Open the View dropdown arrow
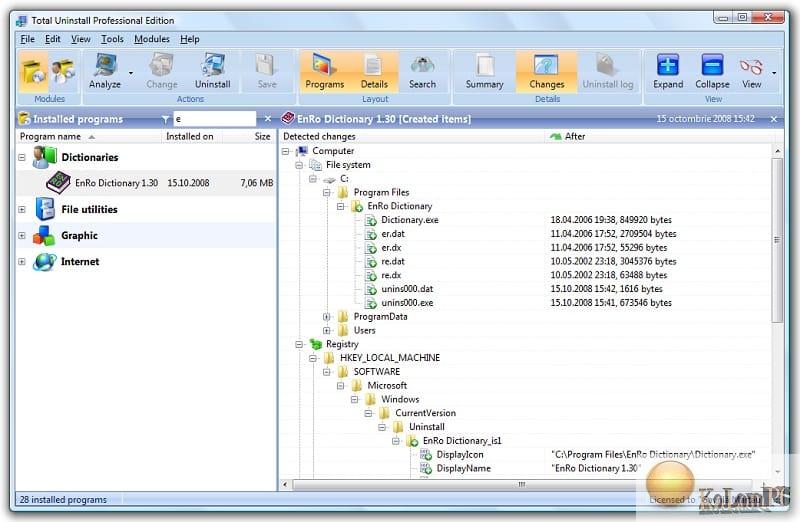The height and width of the screenshot is (522, 800). pyautogui.click(x=774, y=73)
